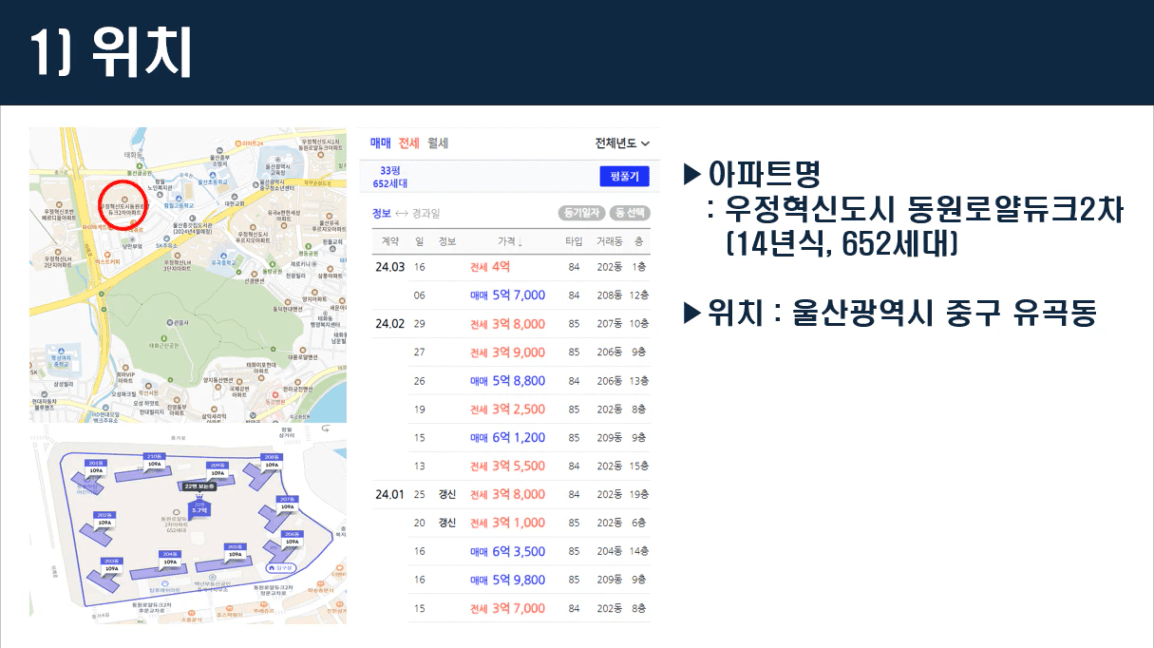Click the 함월고등학교 school icon
The height and width of the screenshot is (648, 1154).
point(178,199)
